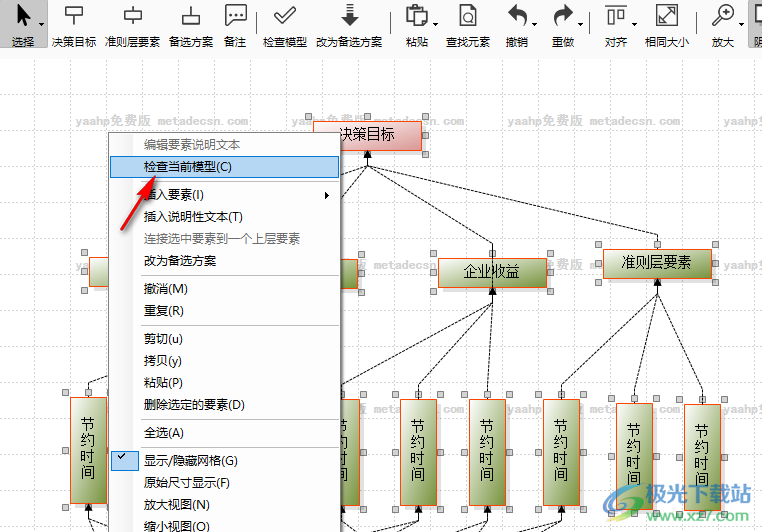762x532 pixels.
Task: Click the 撤销 undo arrow
Action: 517,17
